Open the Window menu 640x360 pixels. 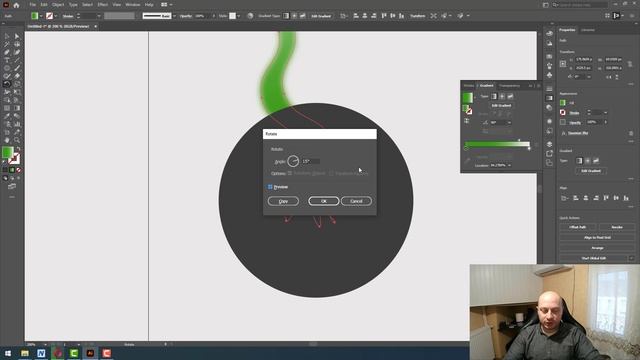[133, 4]
